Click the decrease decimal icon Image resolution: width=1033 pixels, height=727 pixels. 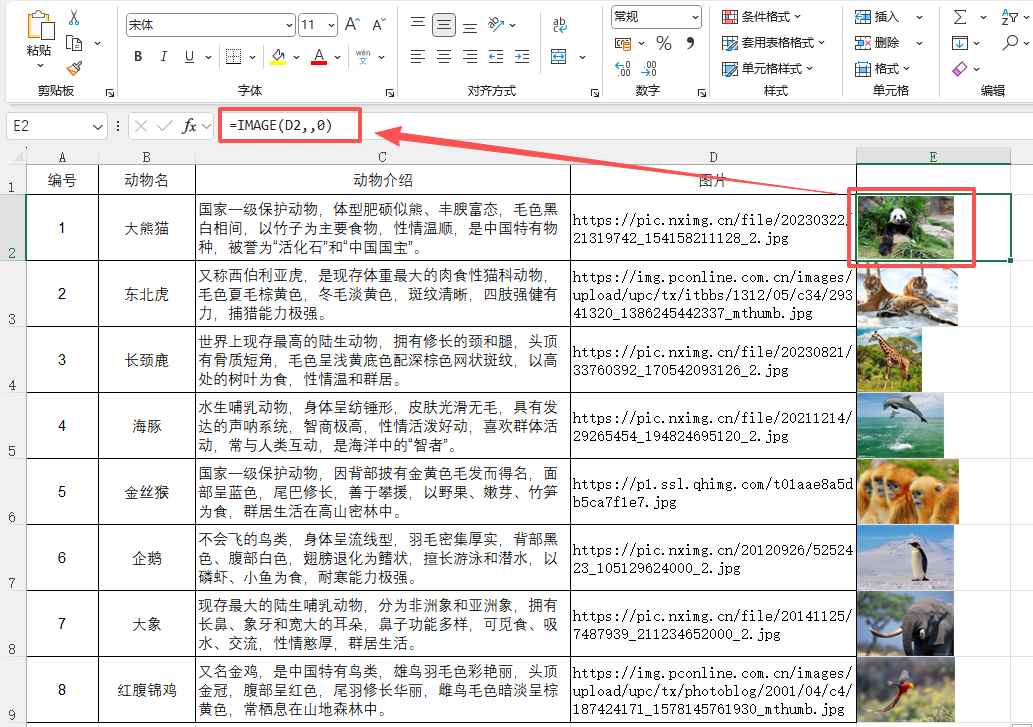point(649,68)
